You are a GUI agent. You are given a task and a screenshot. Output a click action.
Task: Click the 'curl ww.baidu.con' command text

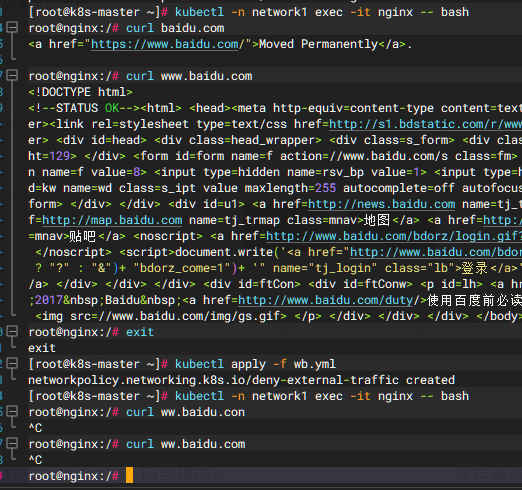coord(185,412)
